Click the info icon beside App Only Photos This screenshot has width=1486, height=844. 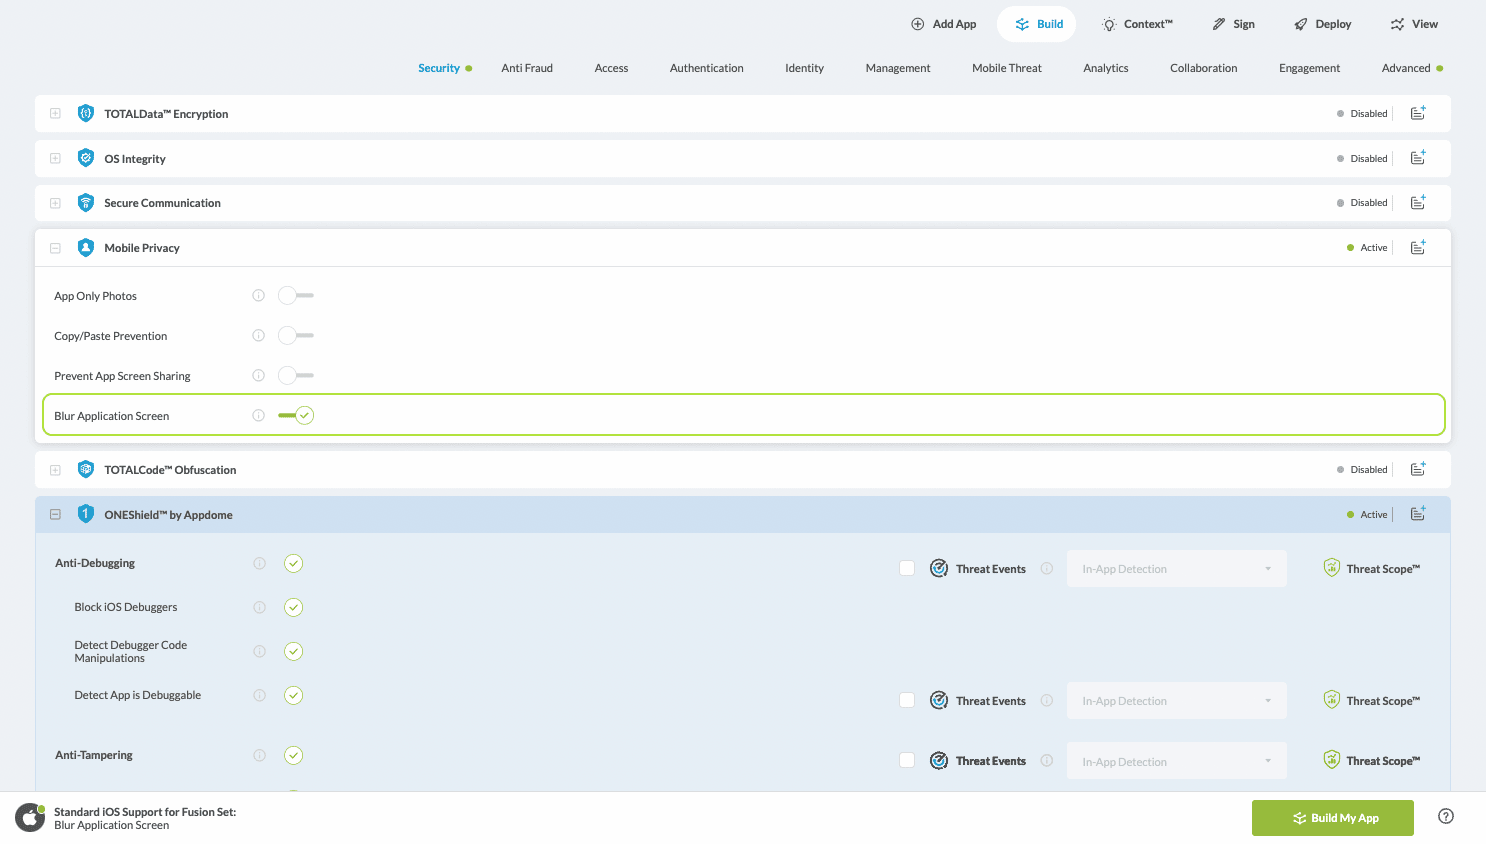[x=258, y=296]
